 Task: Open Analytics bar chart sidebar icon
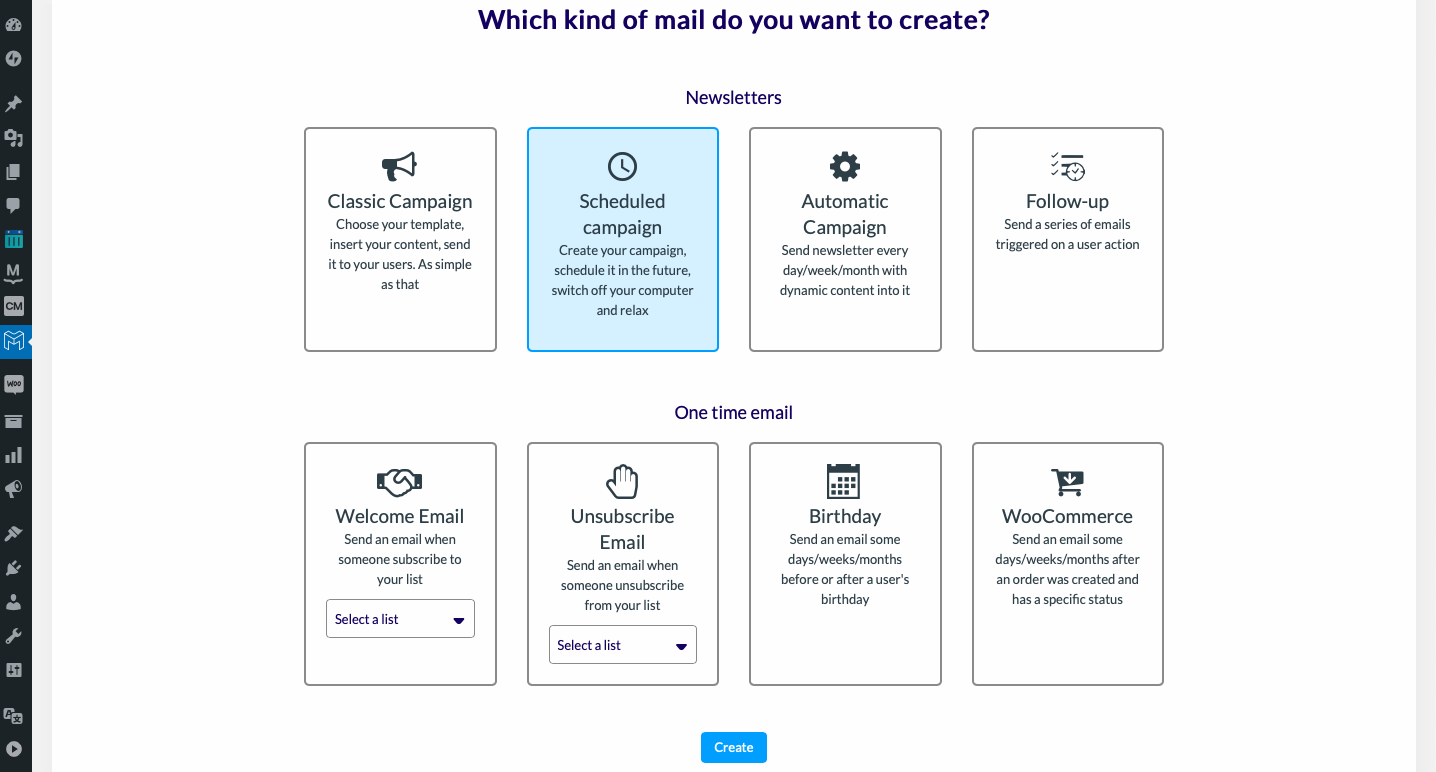tap(14, 455)
